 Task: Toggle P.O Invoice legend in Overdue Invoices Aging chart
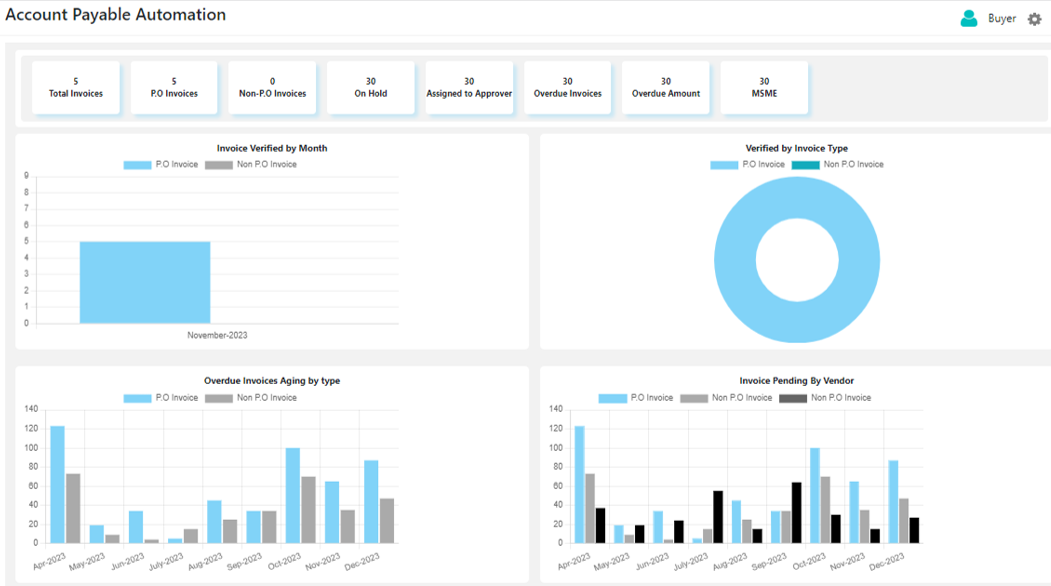161,398
